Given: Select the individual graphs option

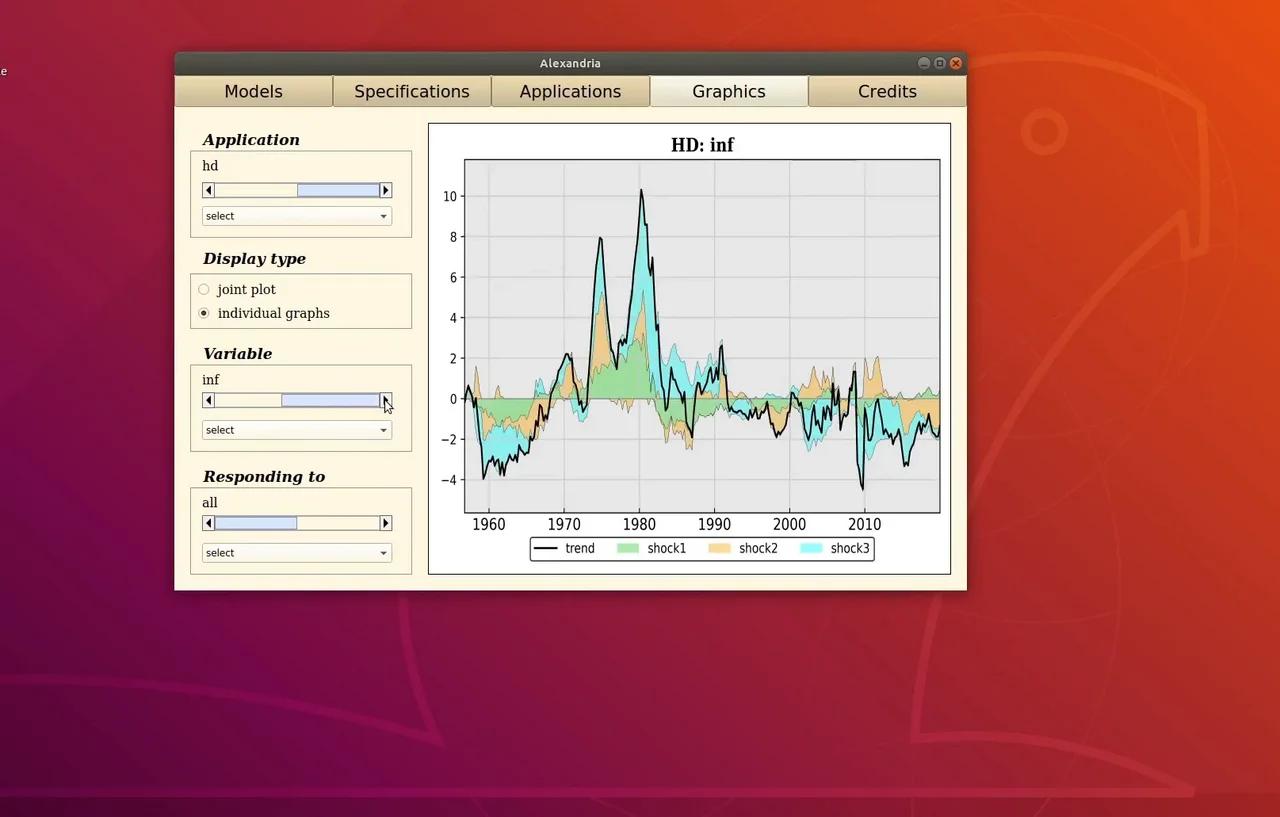Looking at the screenshot, I should [203, 313].
